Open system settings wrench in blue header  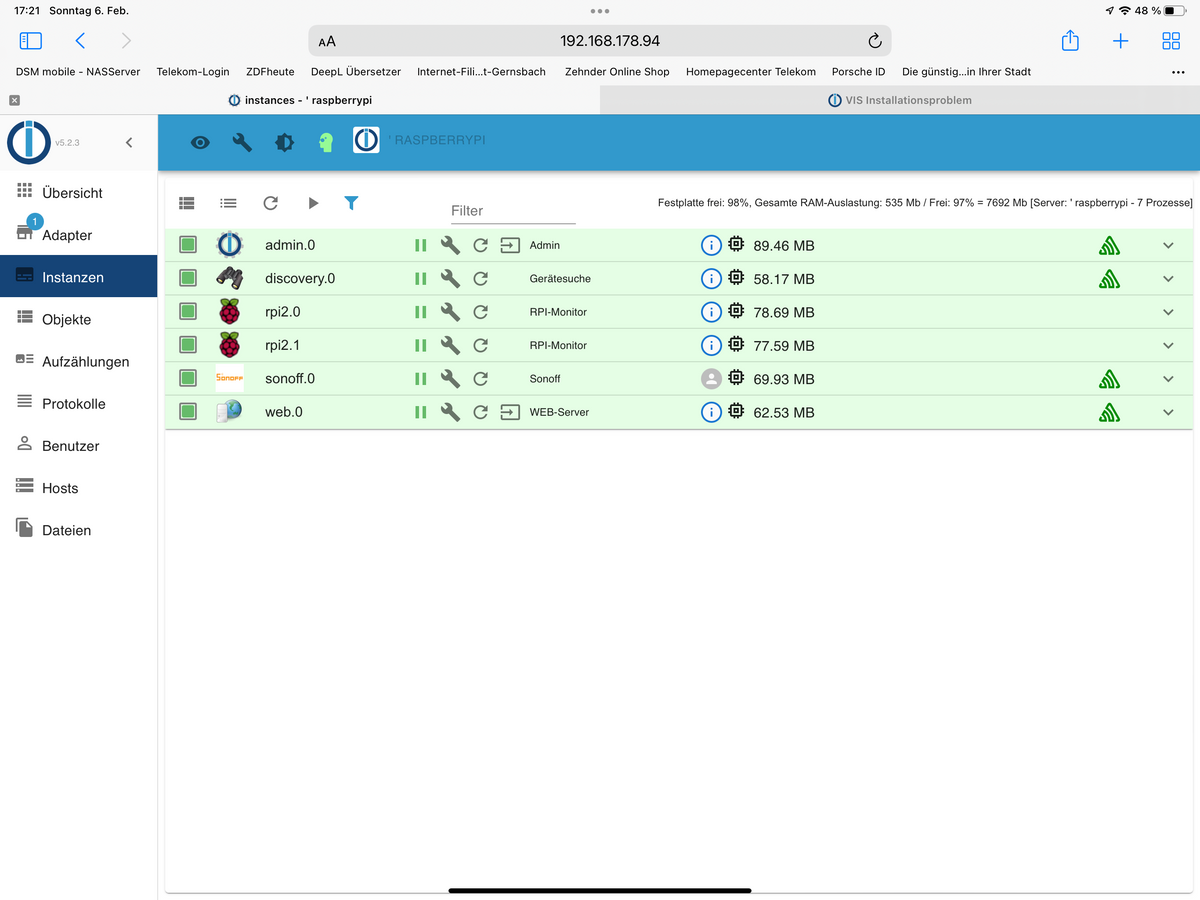pos(242,142)
